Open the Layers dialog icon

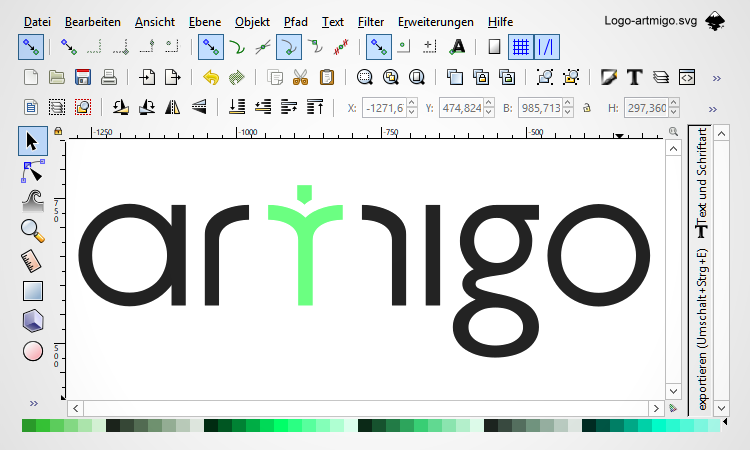pos(661,77)
